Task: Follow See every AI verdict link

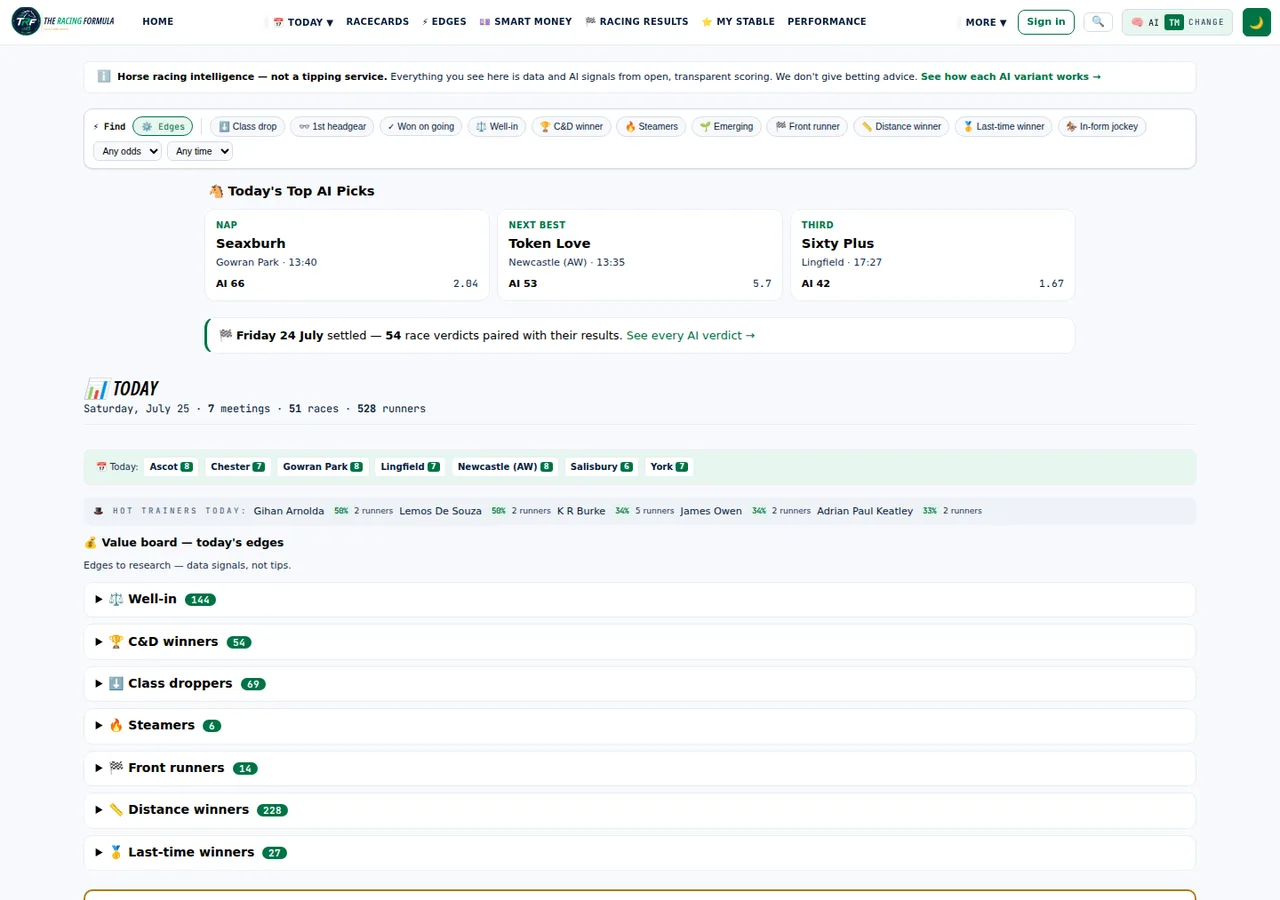Action: (691, 335)
